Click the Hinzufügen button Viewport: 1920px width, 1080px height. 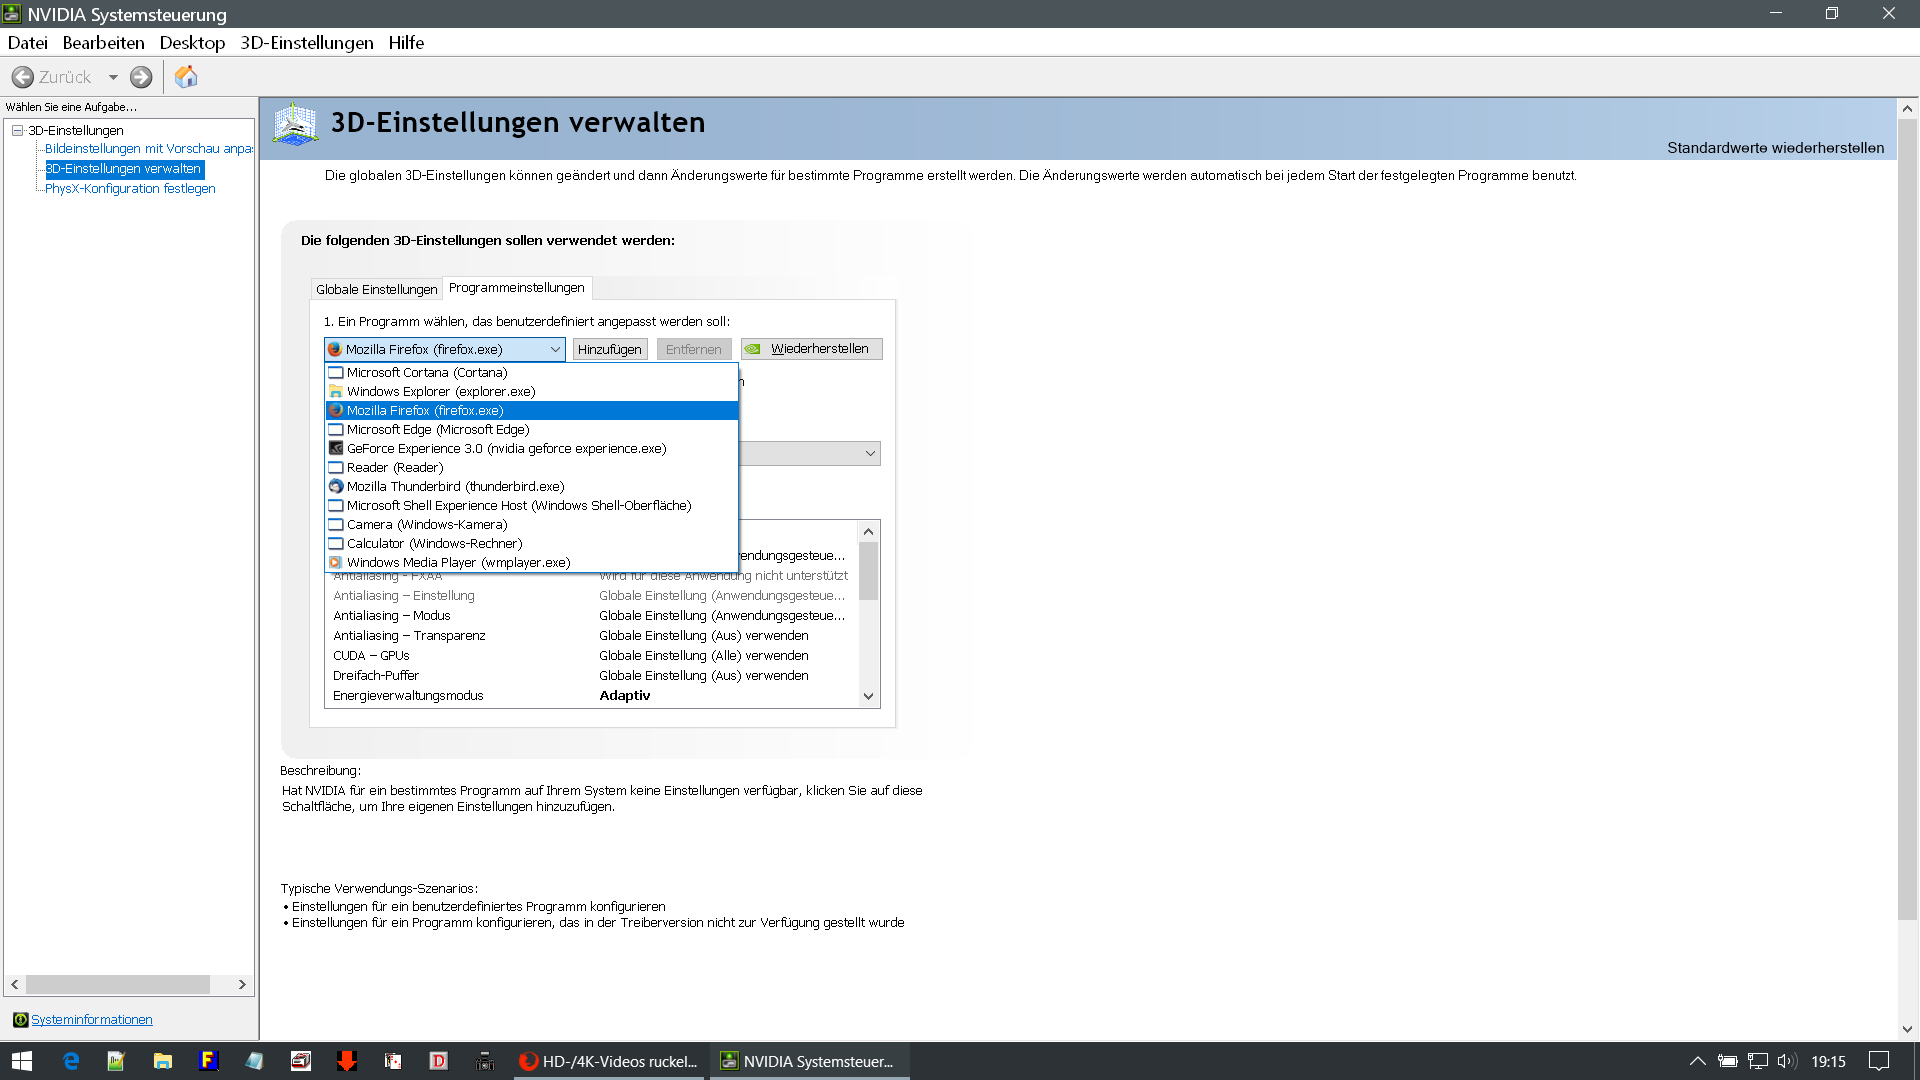[609, 349]
